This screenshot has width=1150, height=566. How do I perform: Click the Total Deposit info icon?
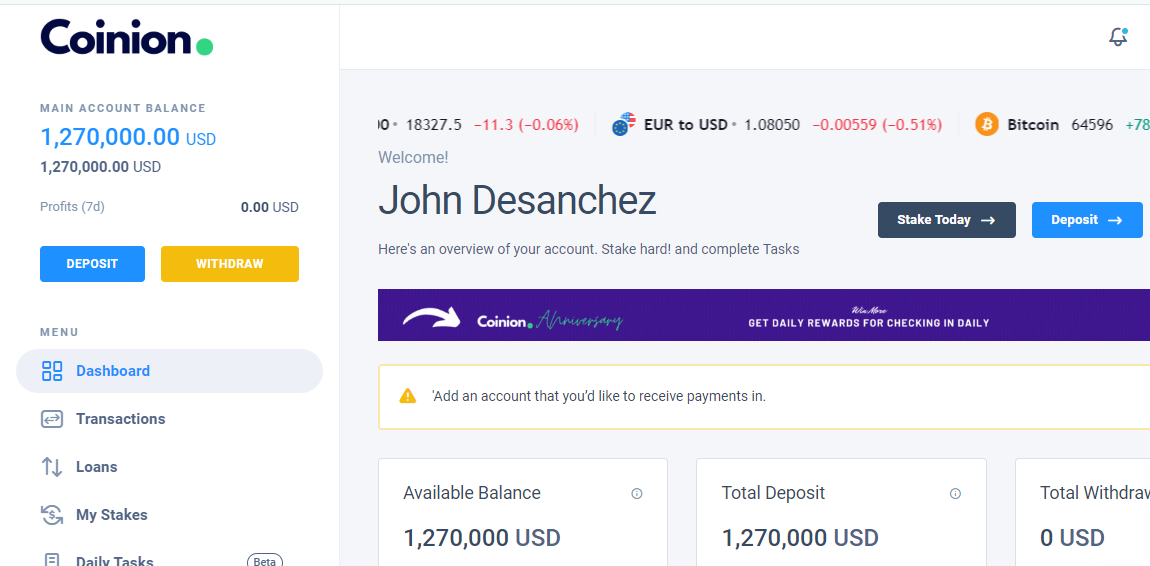[x=955, y=493]
